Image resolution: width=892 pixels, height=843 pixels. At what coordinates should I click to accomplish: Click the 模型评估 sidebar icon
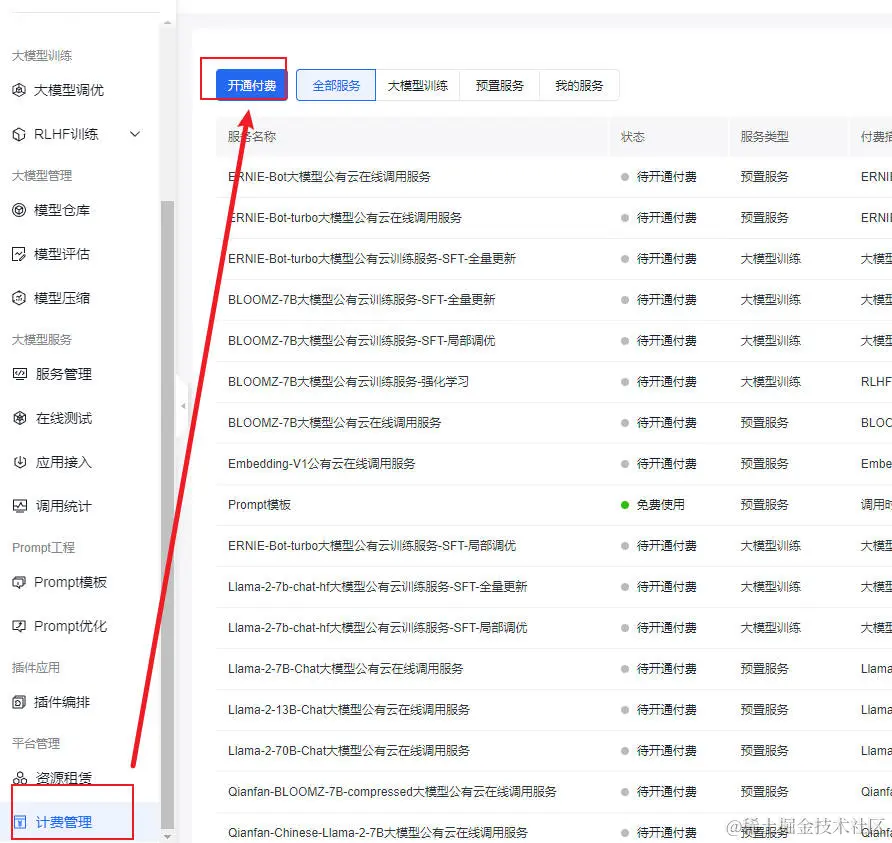19,254
